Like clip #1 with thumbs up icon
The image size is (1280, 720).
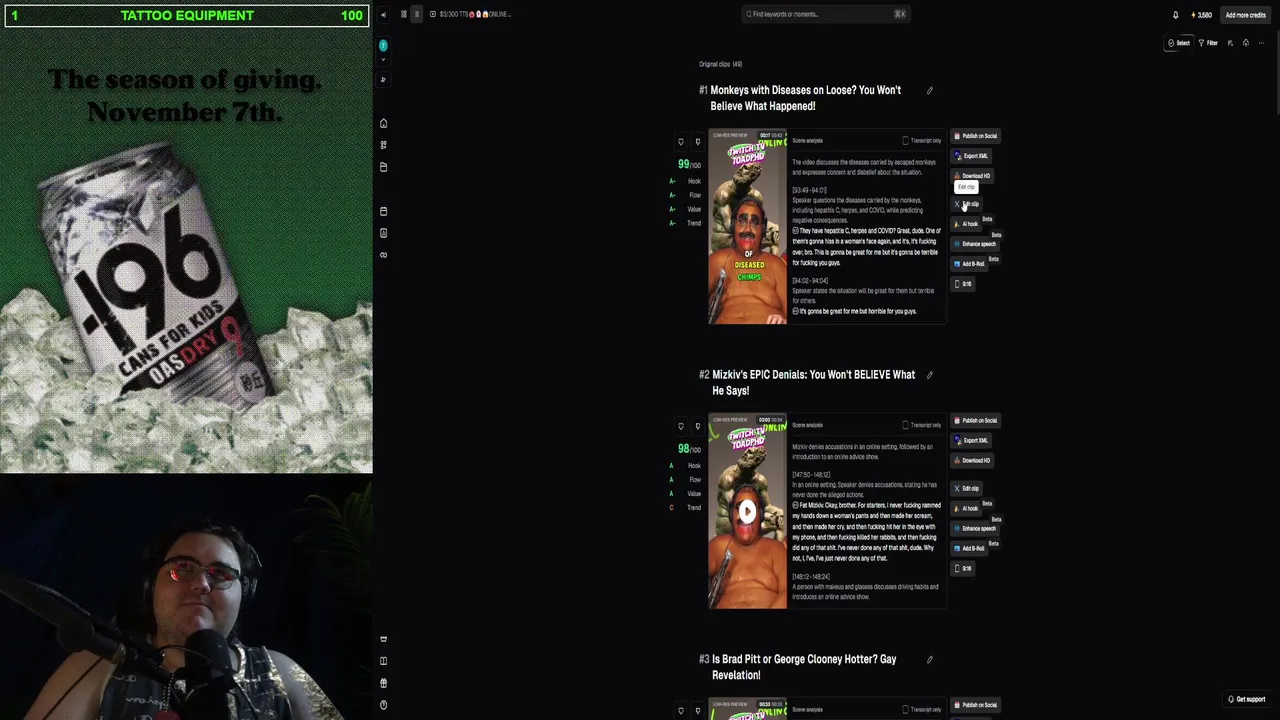681,142
